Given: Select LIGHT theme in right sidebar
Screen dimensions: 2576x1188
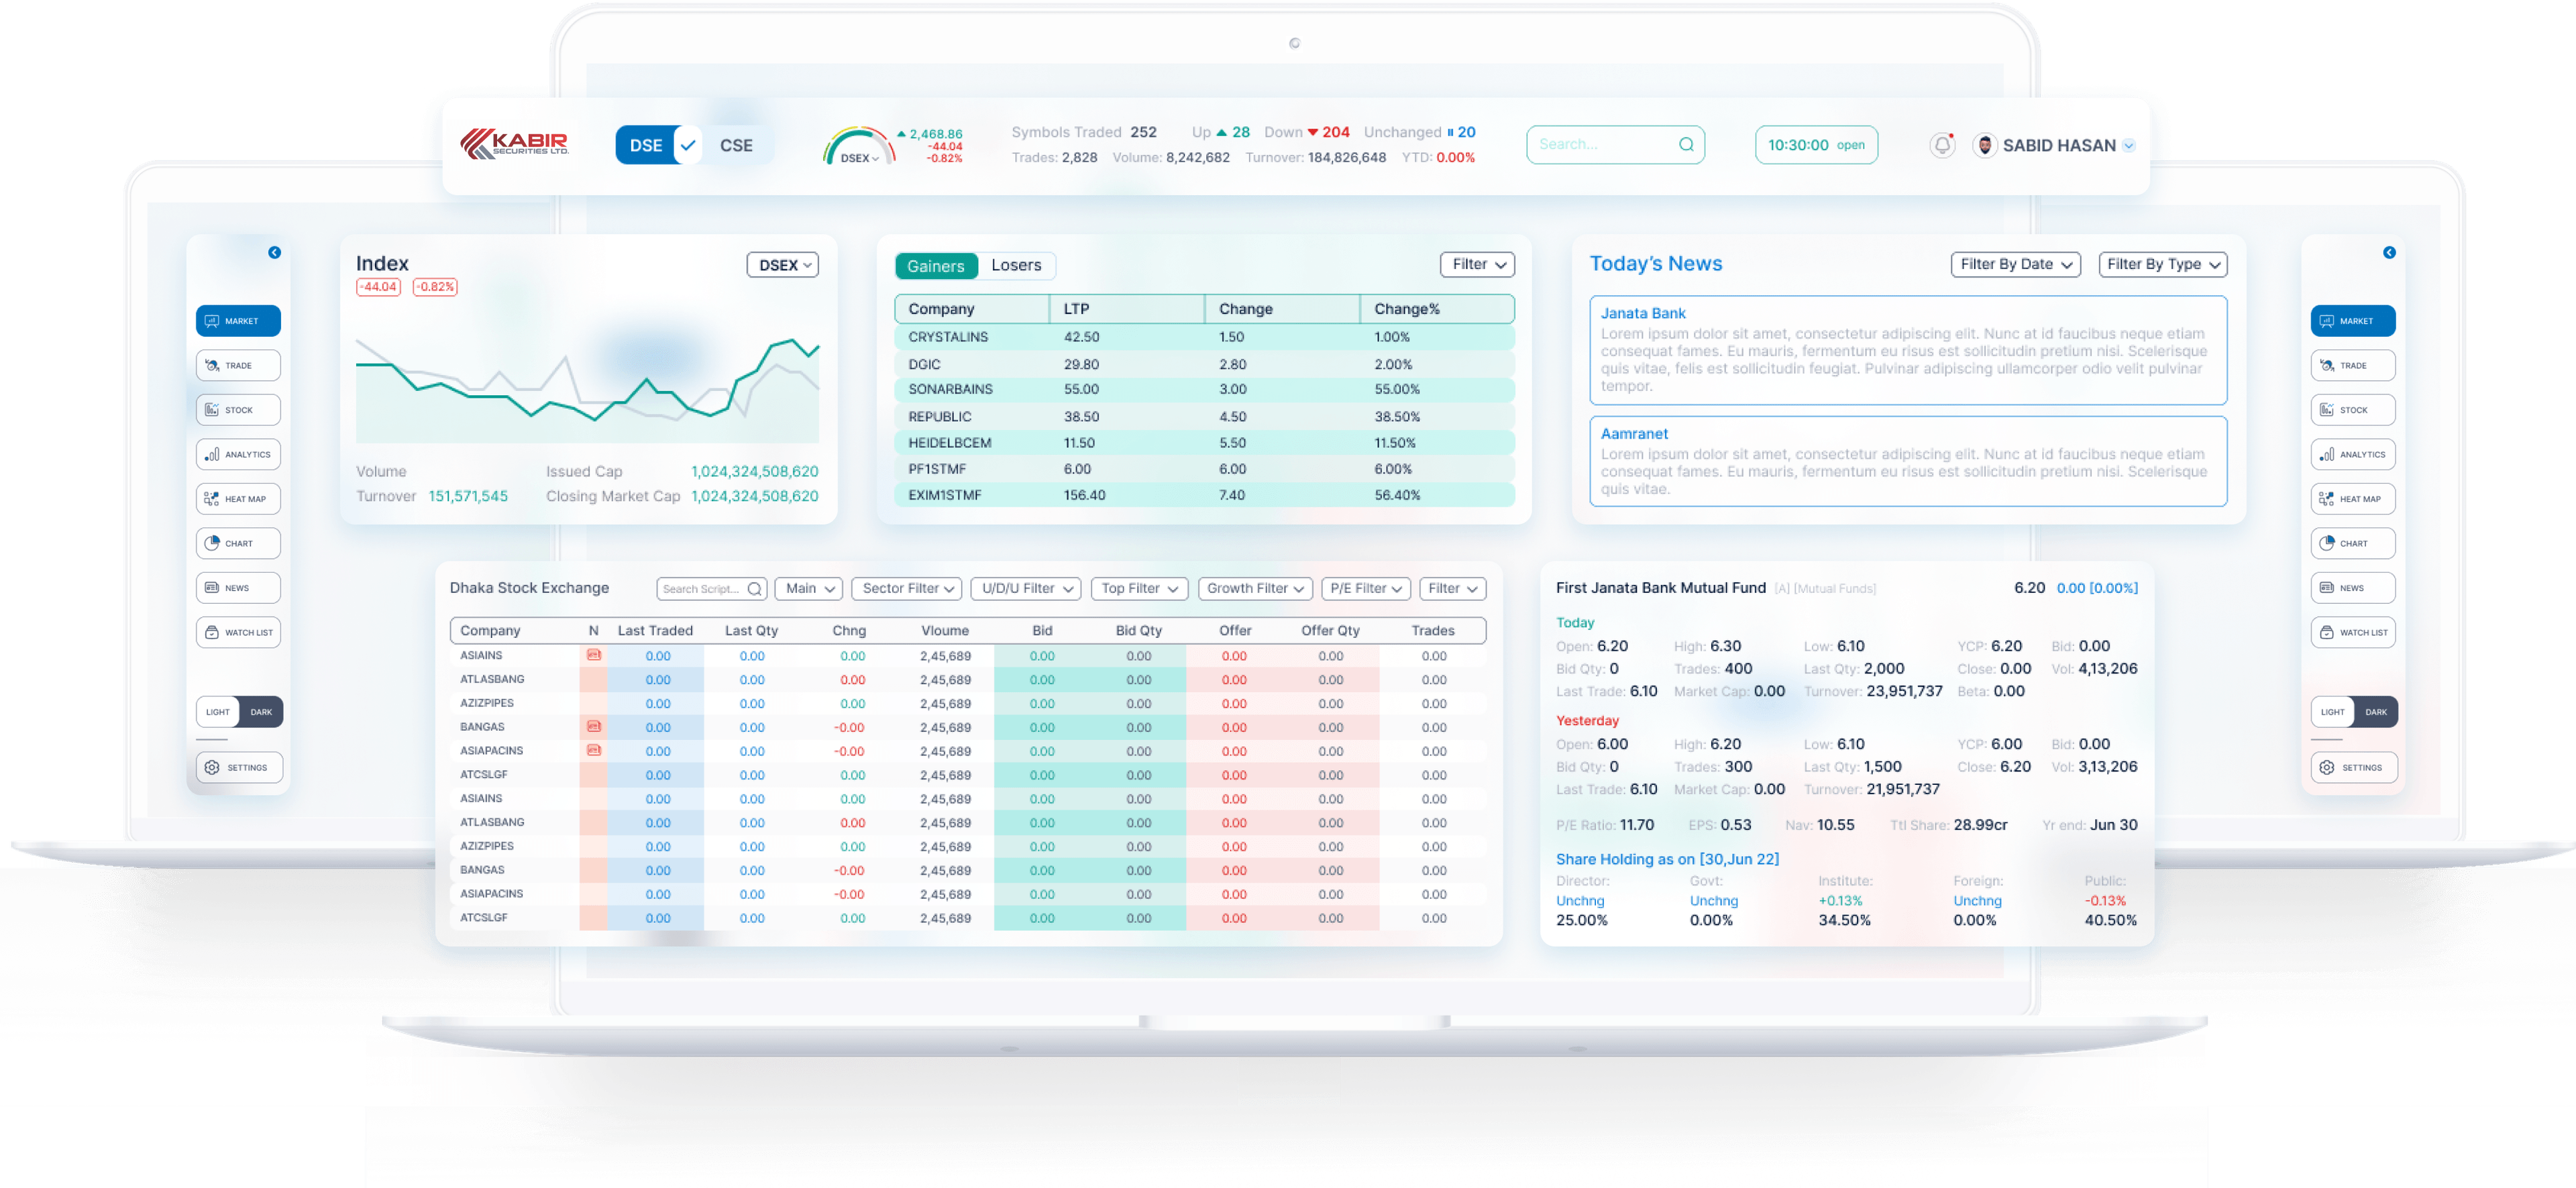Looking at the screenshot, I should 2332,713.
